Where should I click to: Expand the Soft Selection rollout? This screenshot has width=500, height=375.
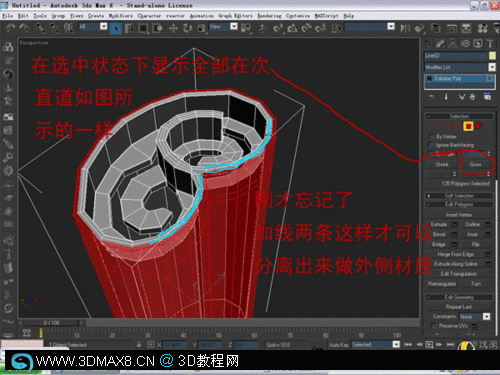[x=459, y=195]
